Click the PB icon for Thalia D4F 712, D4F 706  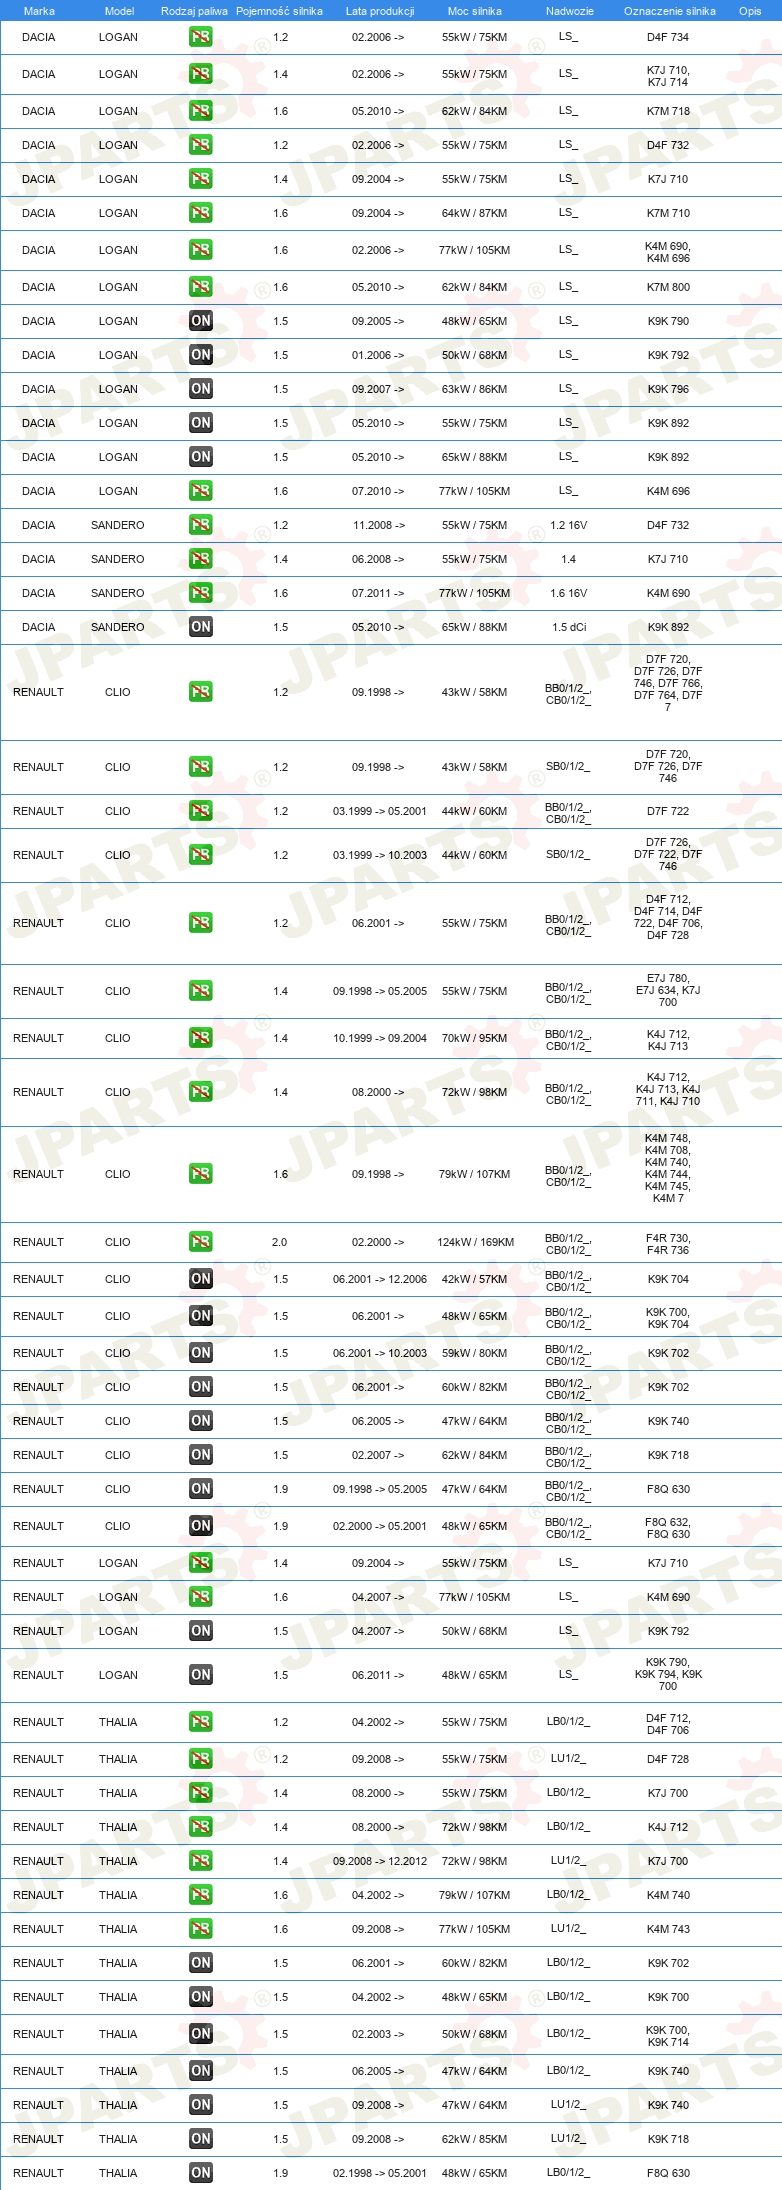click(200, 1722)
